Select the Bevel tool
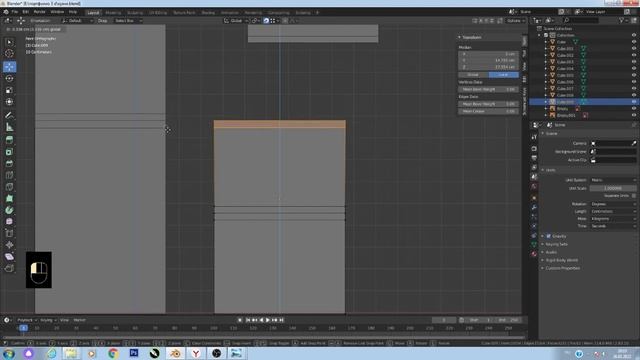Viewport: 640px width, 360px height. click(x=9, y=164)
